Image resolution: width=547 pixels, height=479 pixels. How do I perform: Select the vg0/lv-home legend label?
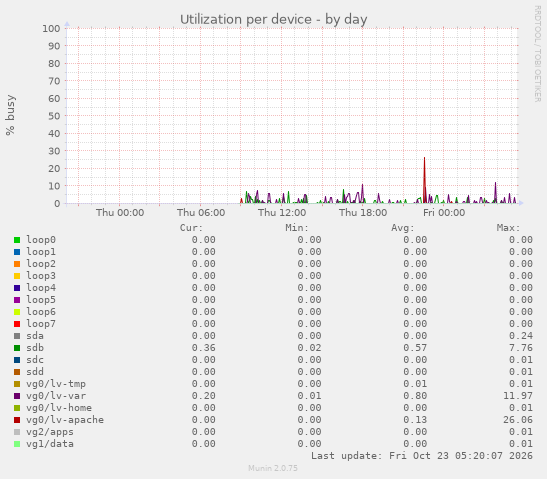coord(59,407)
